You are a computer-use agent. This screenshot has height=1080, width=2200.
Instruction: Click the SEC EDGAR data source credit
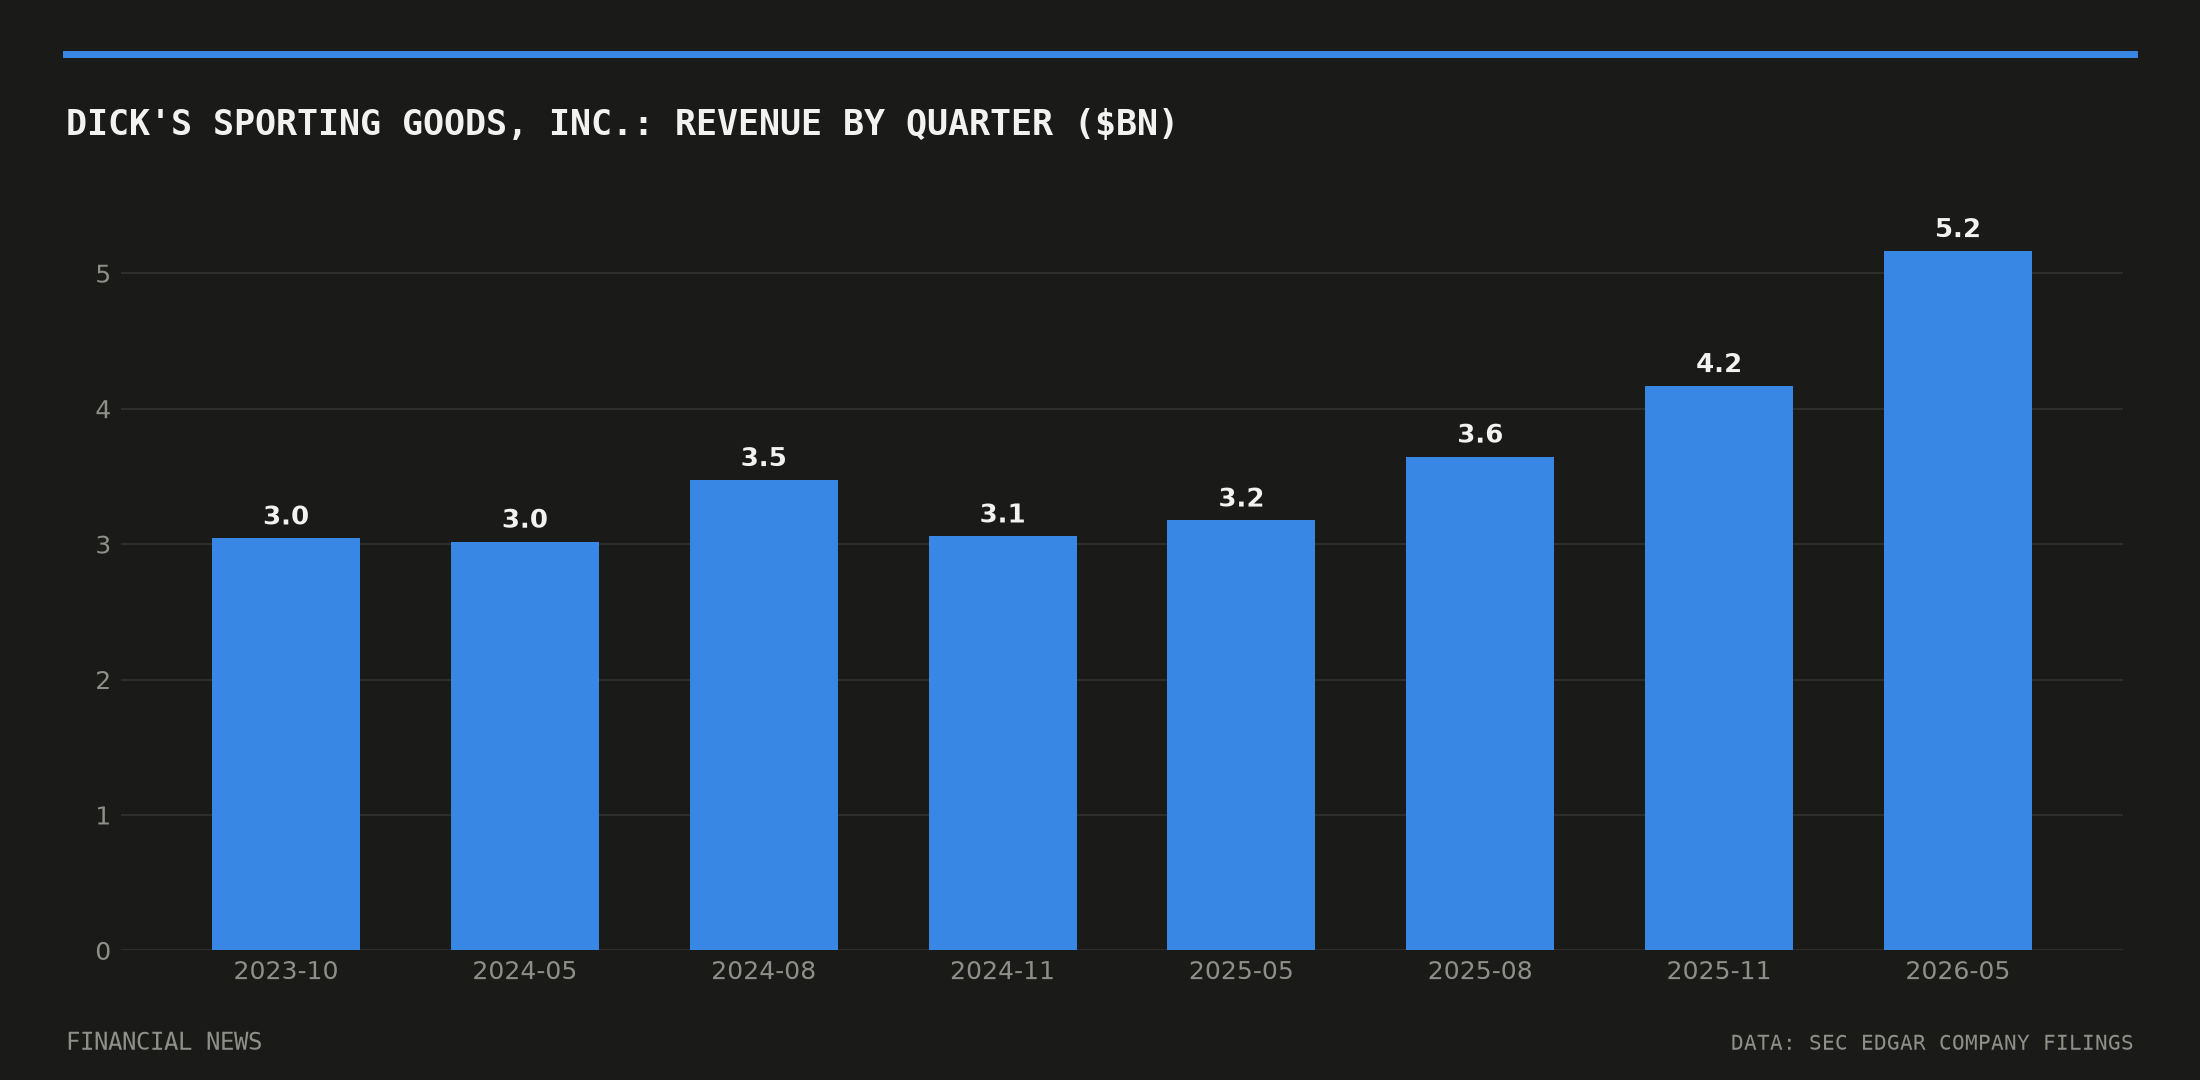1932,1043
